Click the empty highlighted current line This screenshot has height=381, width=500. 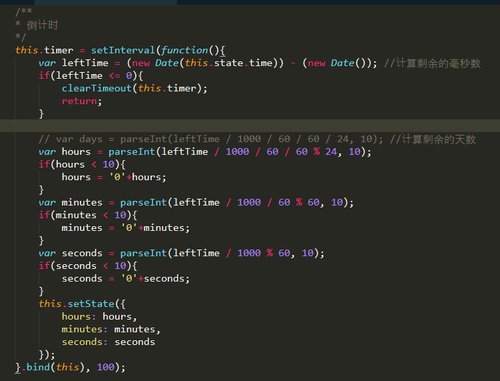click(x=250, y=126)
